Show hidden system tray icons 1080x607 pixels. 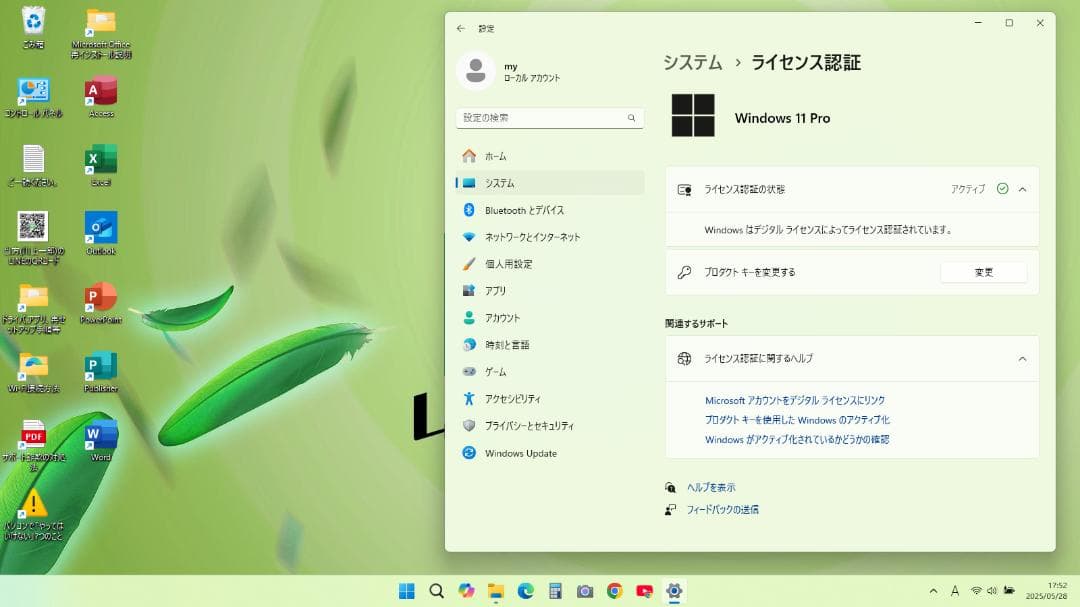click(x=933, y=591)
